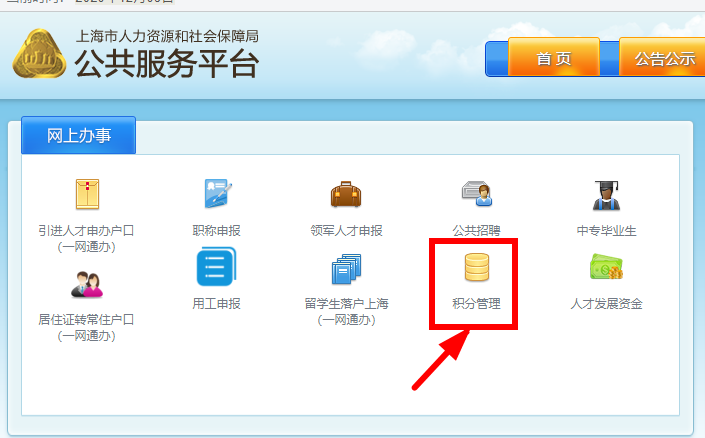Open the 居住证转常住户口 people icon
The width and height of the screenshot is (705, 438).
[87, 284]
